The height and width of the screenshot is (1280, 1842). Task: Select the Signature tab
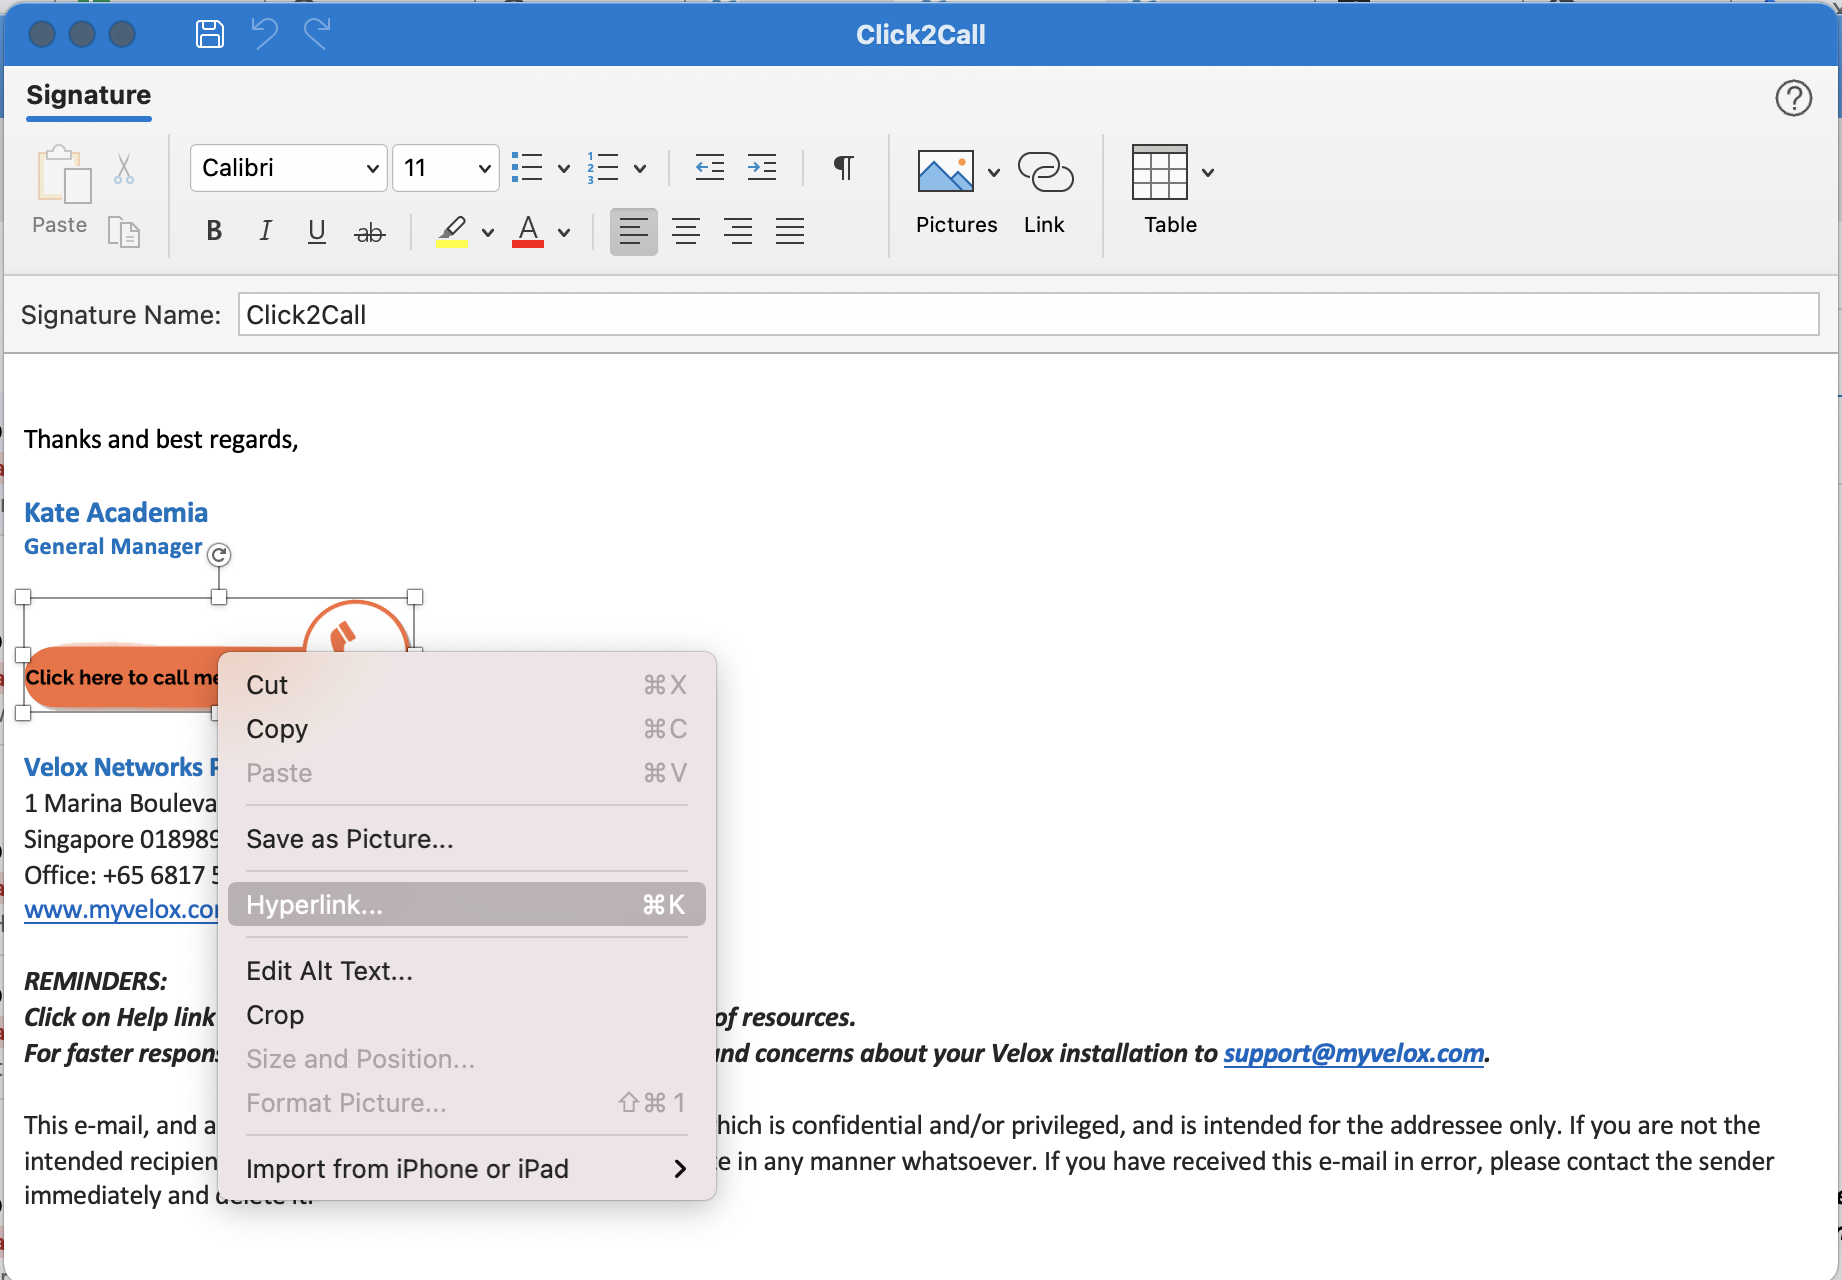tap(89, 96)
